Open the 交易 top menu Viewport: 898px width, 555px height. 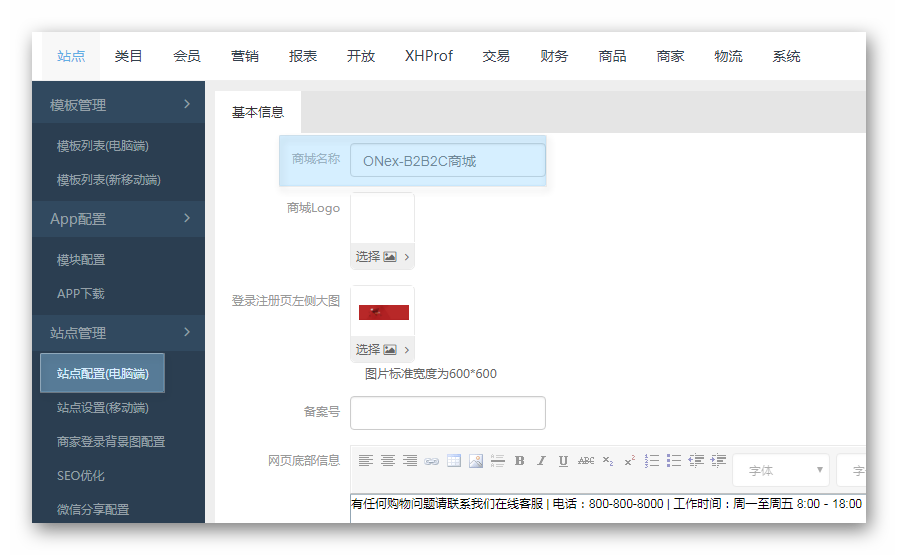click(496, 56)
